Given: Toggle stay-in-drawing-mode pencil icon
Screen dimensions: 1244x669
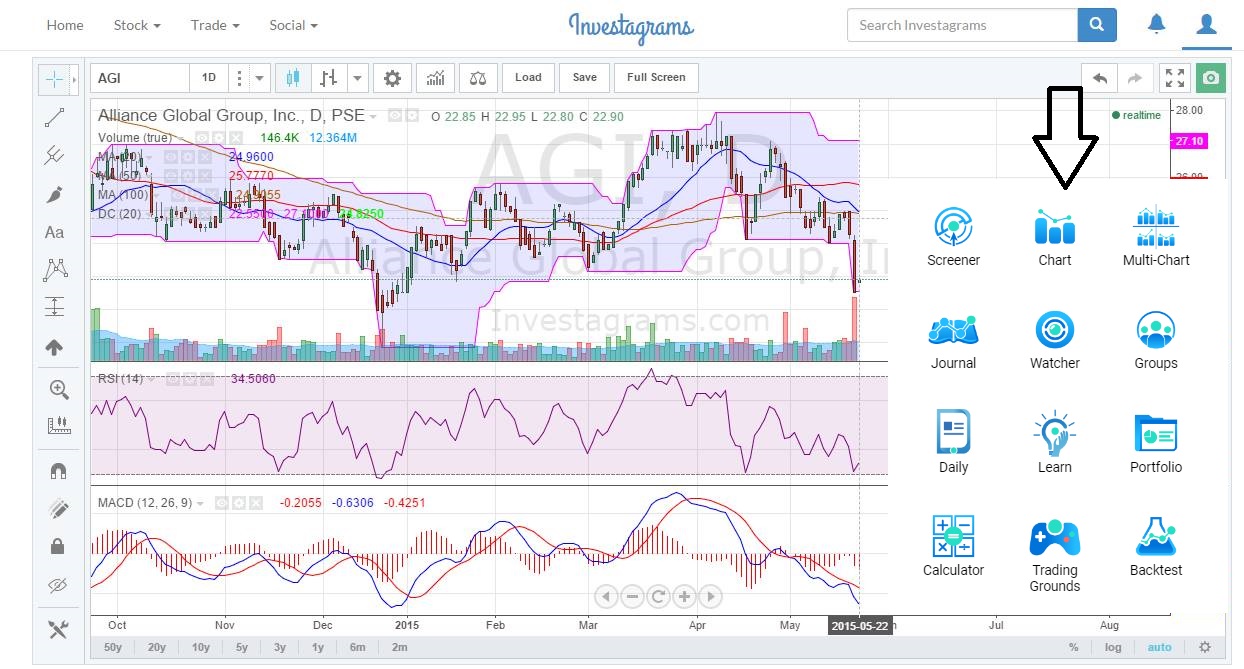Looking at the screenshot, I should click(58, 508).
